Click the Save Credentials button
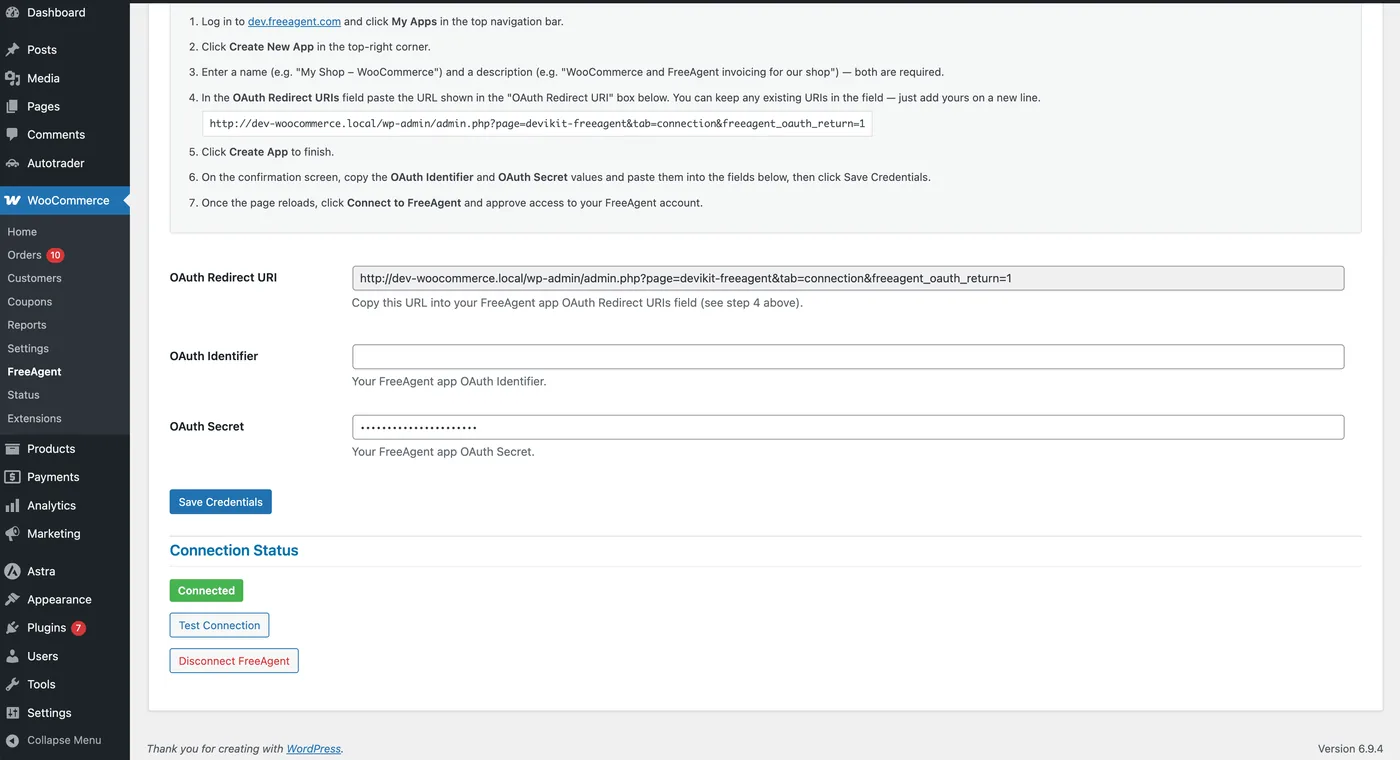Viewport: 1400px width, 760px height. point(221,502)
